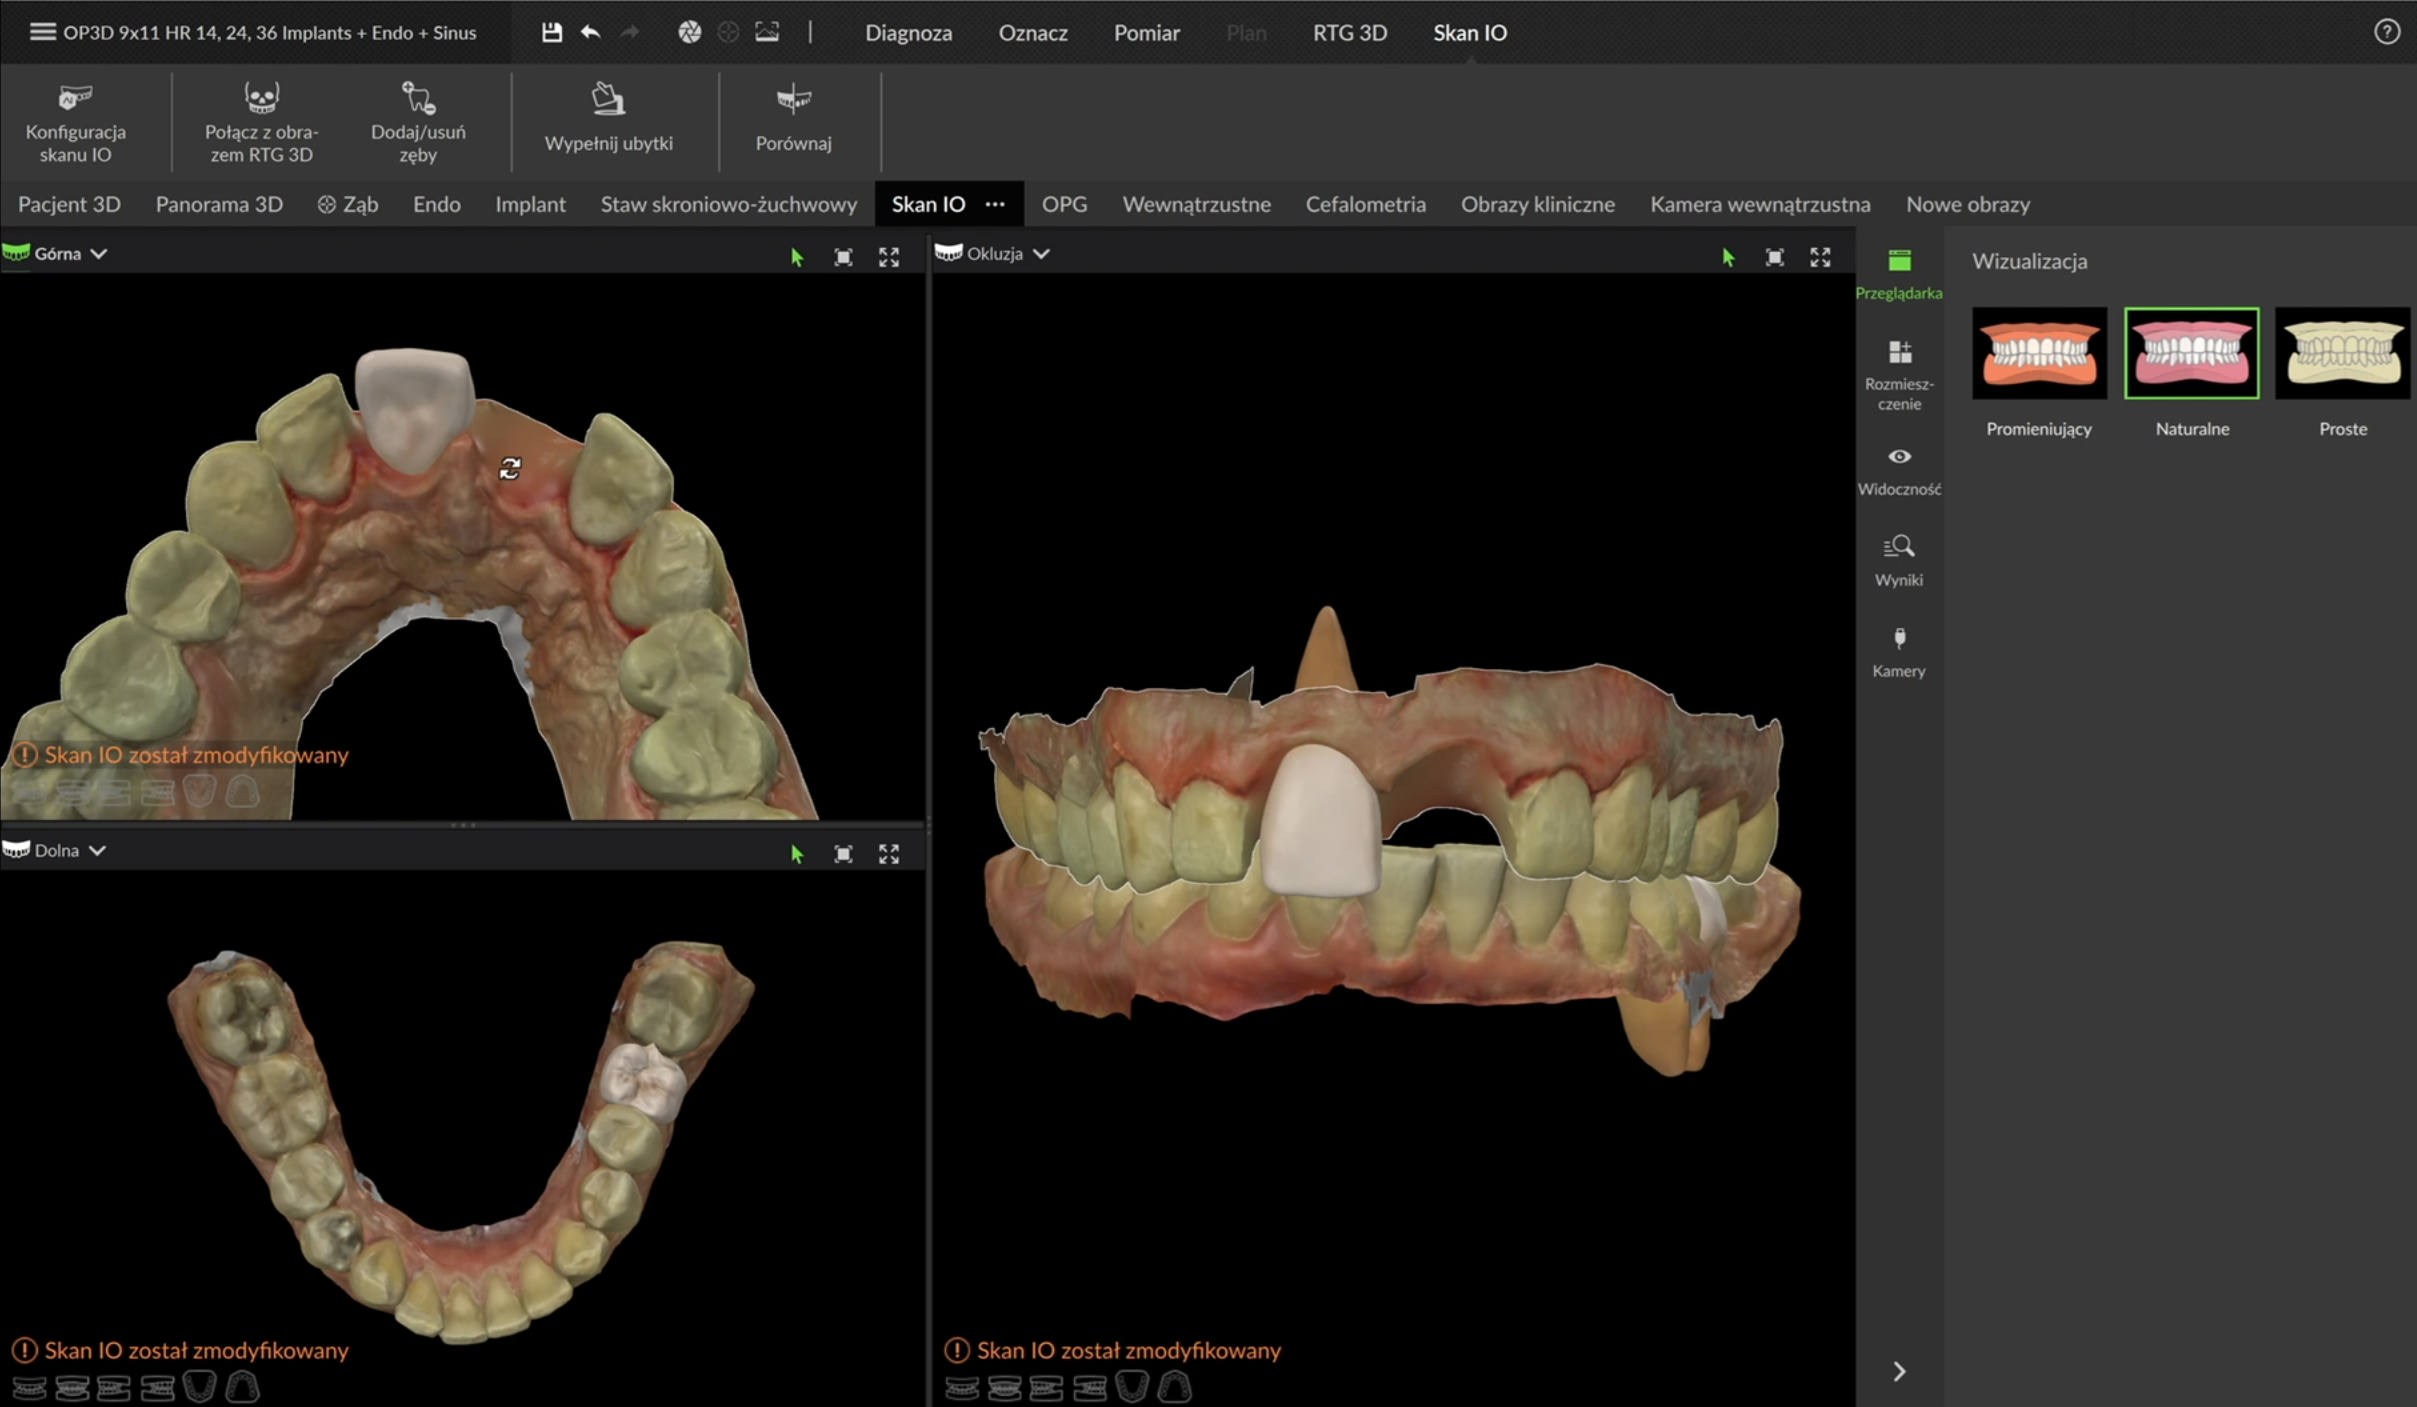Collapse side panel with bottom chevron
The image size is (2417, 1407).
click(x=1898, y=1371)
